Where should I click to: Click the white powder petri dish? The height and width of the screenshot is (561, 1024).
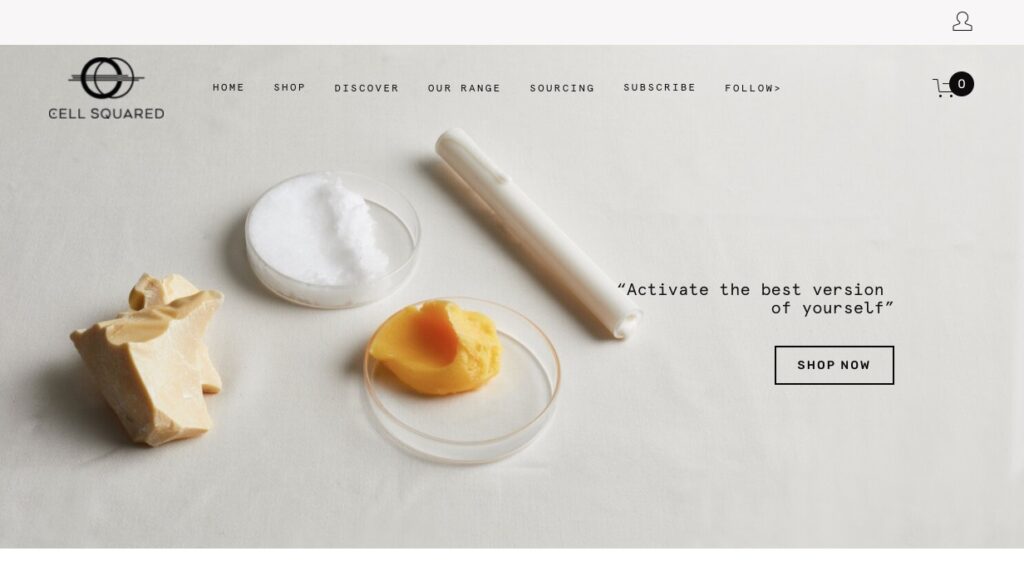(332, 240)
